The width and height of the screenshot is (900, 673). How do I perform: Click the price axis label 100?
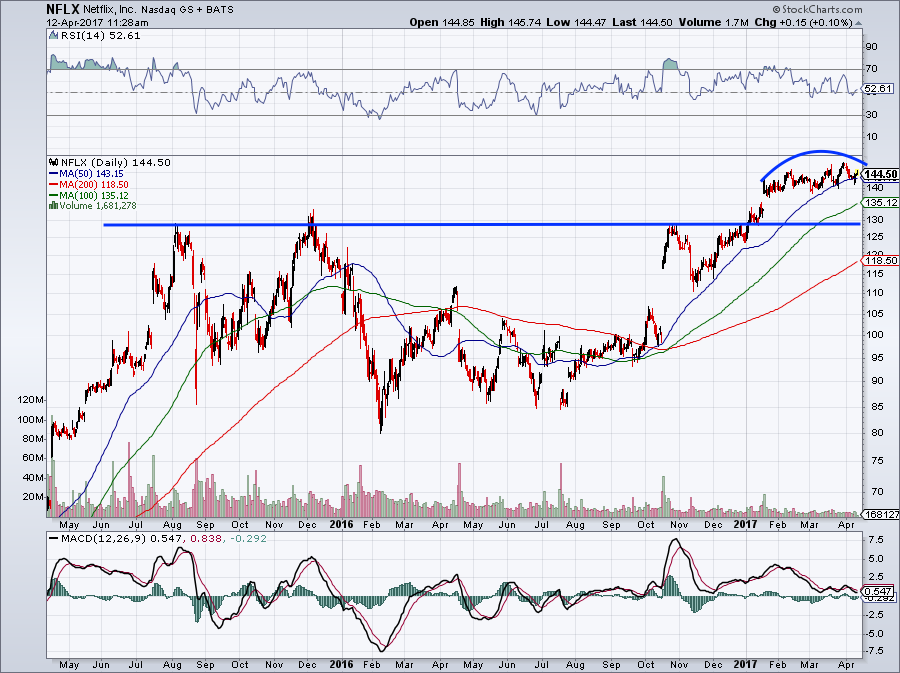[874, 334]
